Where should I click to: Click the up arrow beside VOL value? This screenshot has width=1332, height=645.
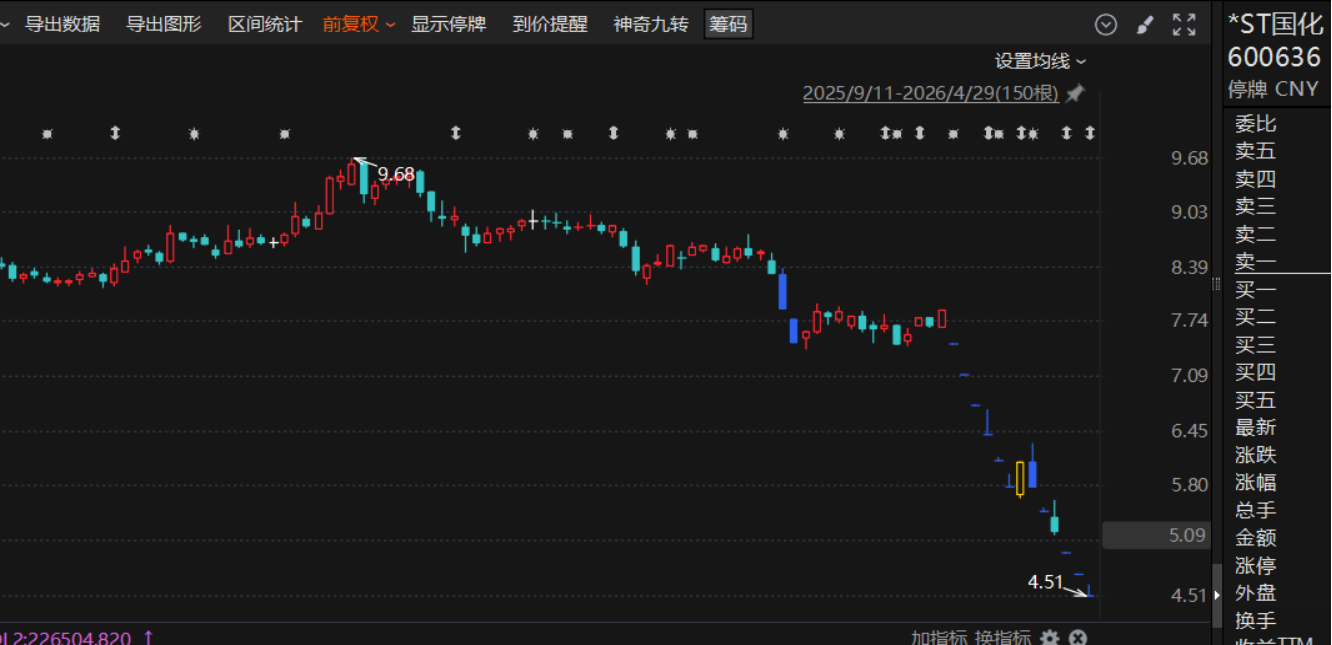click(x=149, y=638)
